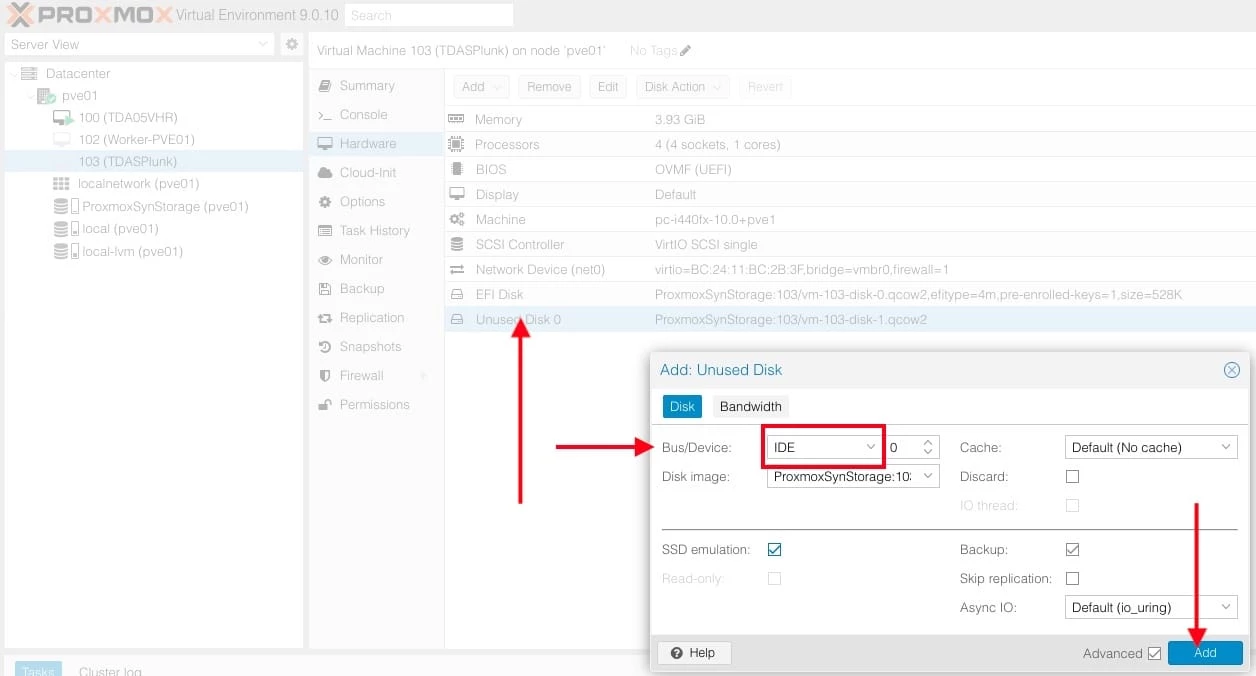Select the Network Device (net0) row
The height and width of the screenshot is (676, 1256).
(x=850, y=269)
